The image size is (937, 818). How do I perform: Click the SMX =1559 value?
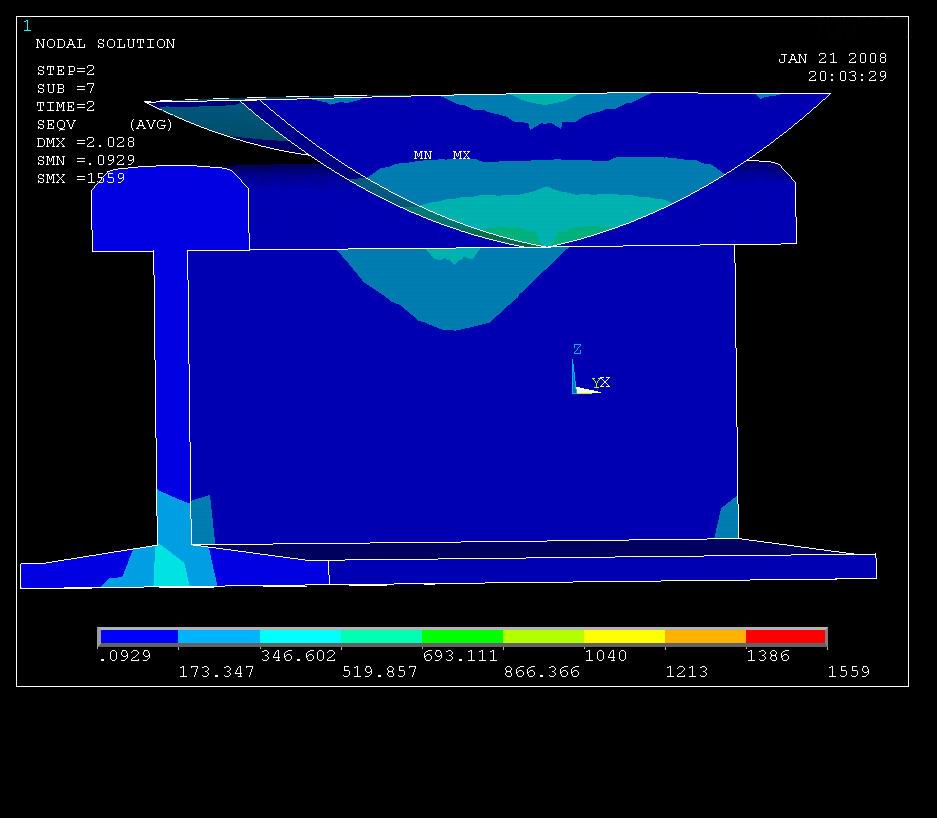(x=81, y=178)
